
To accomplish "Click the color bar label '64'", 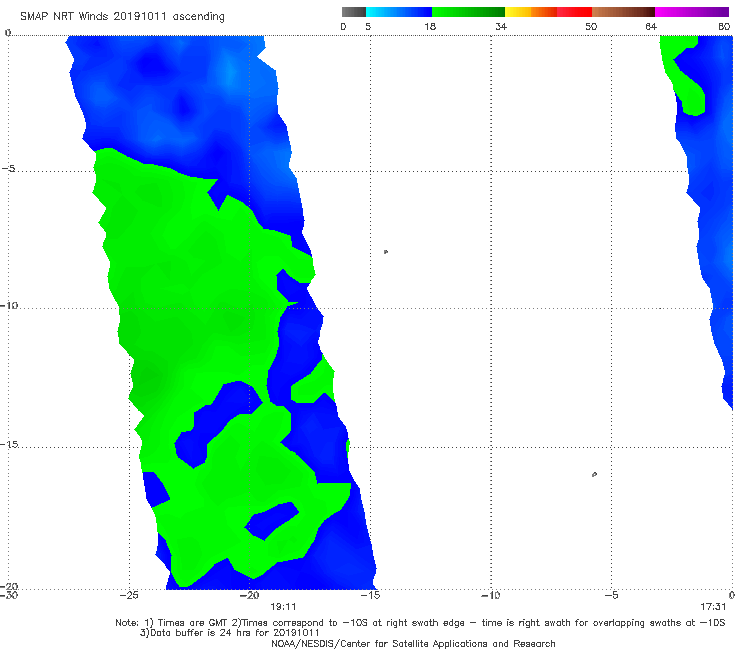I will [651, 27].
